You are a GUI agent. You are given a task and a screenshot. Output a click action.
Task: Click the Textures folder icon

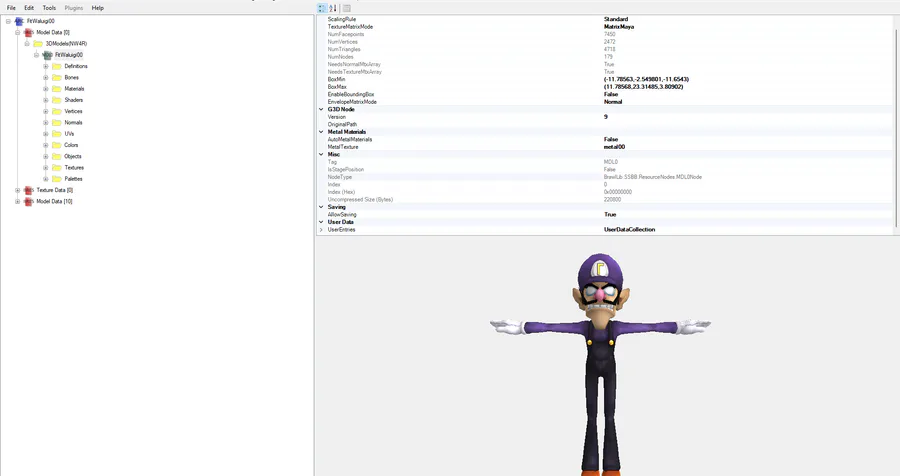(x=57, y=168)
